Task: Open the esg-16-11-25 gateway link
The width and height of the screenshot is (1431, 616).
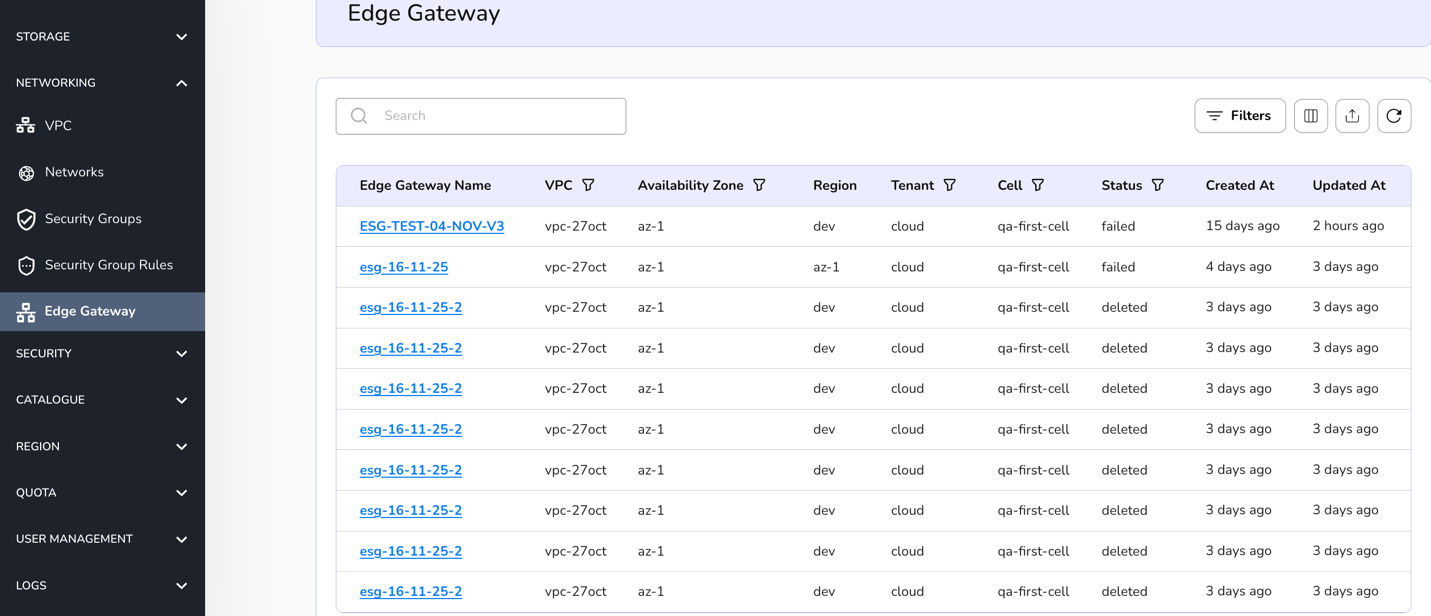Action: (403, 267)
